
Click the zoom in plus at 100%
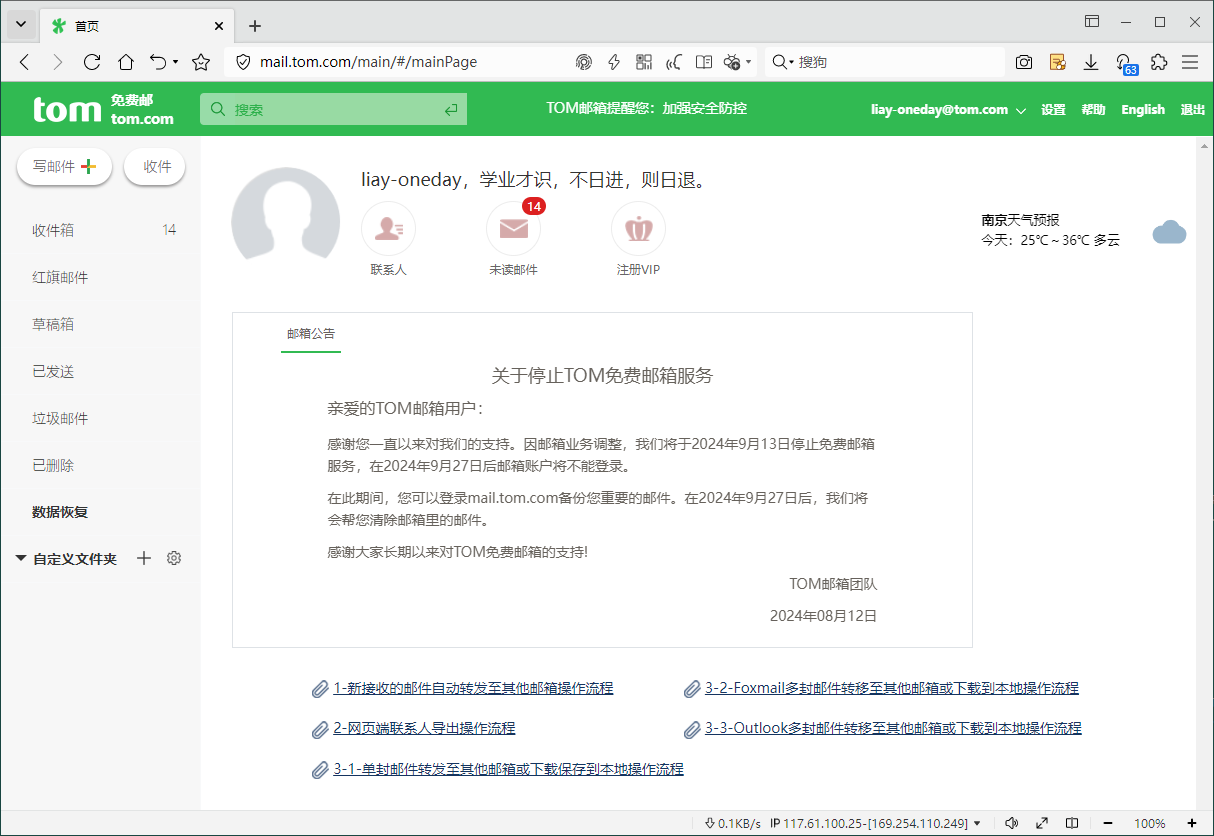[1191, 823]
